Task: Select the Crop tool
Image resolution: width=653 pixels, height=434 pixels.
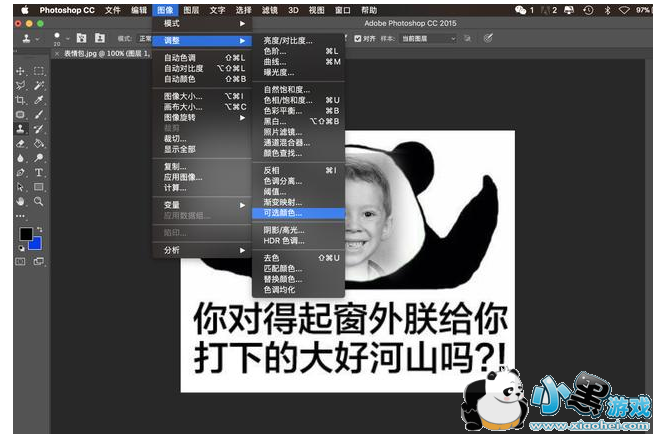Action: 21,100
